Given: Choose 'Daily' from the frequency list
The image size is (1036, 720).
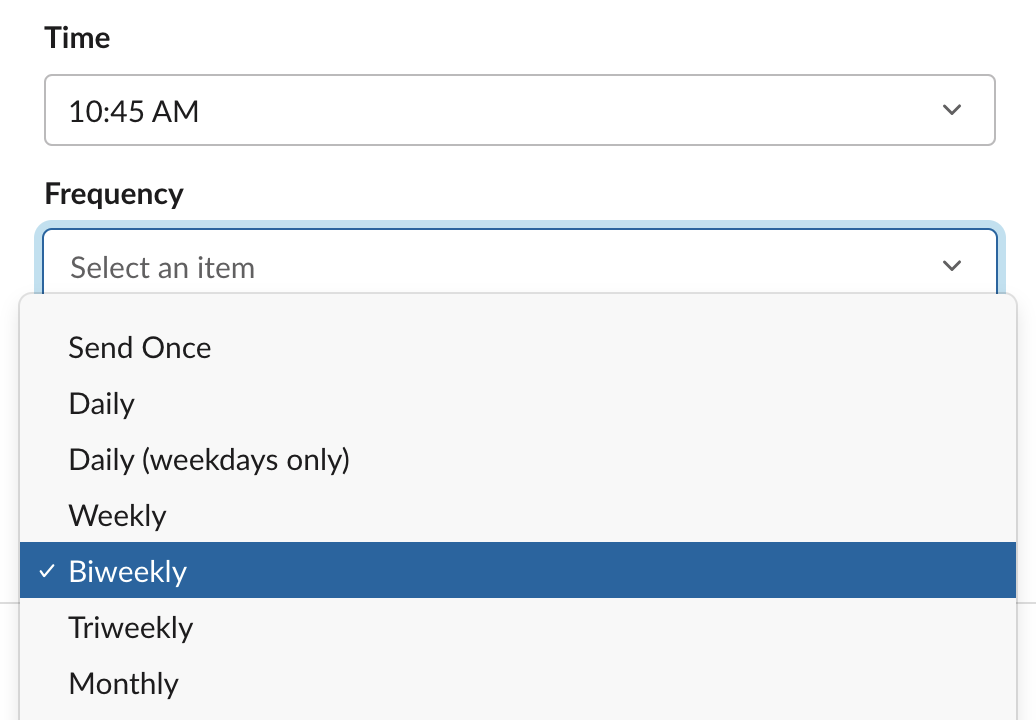Looking at the screenshot, I should tap(101, 404).
